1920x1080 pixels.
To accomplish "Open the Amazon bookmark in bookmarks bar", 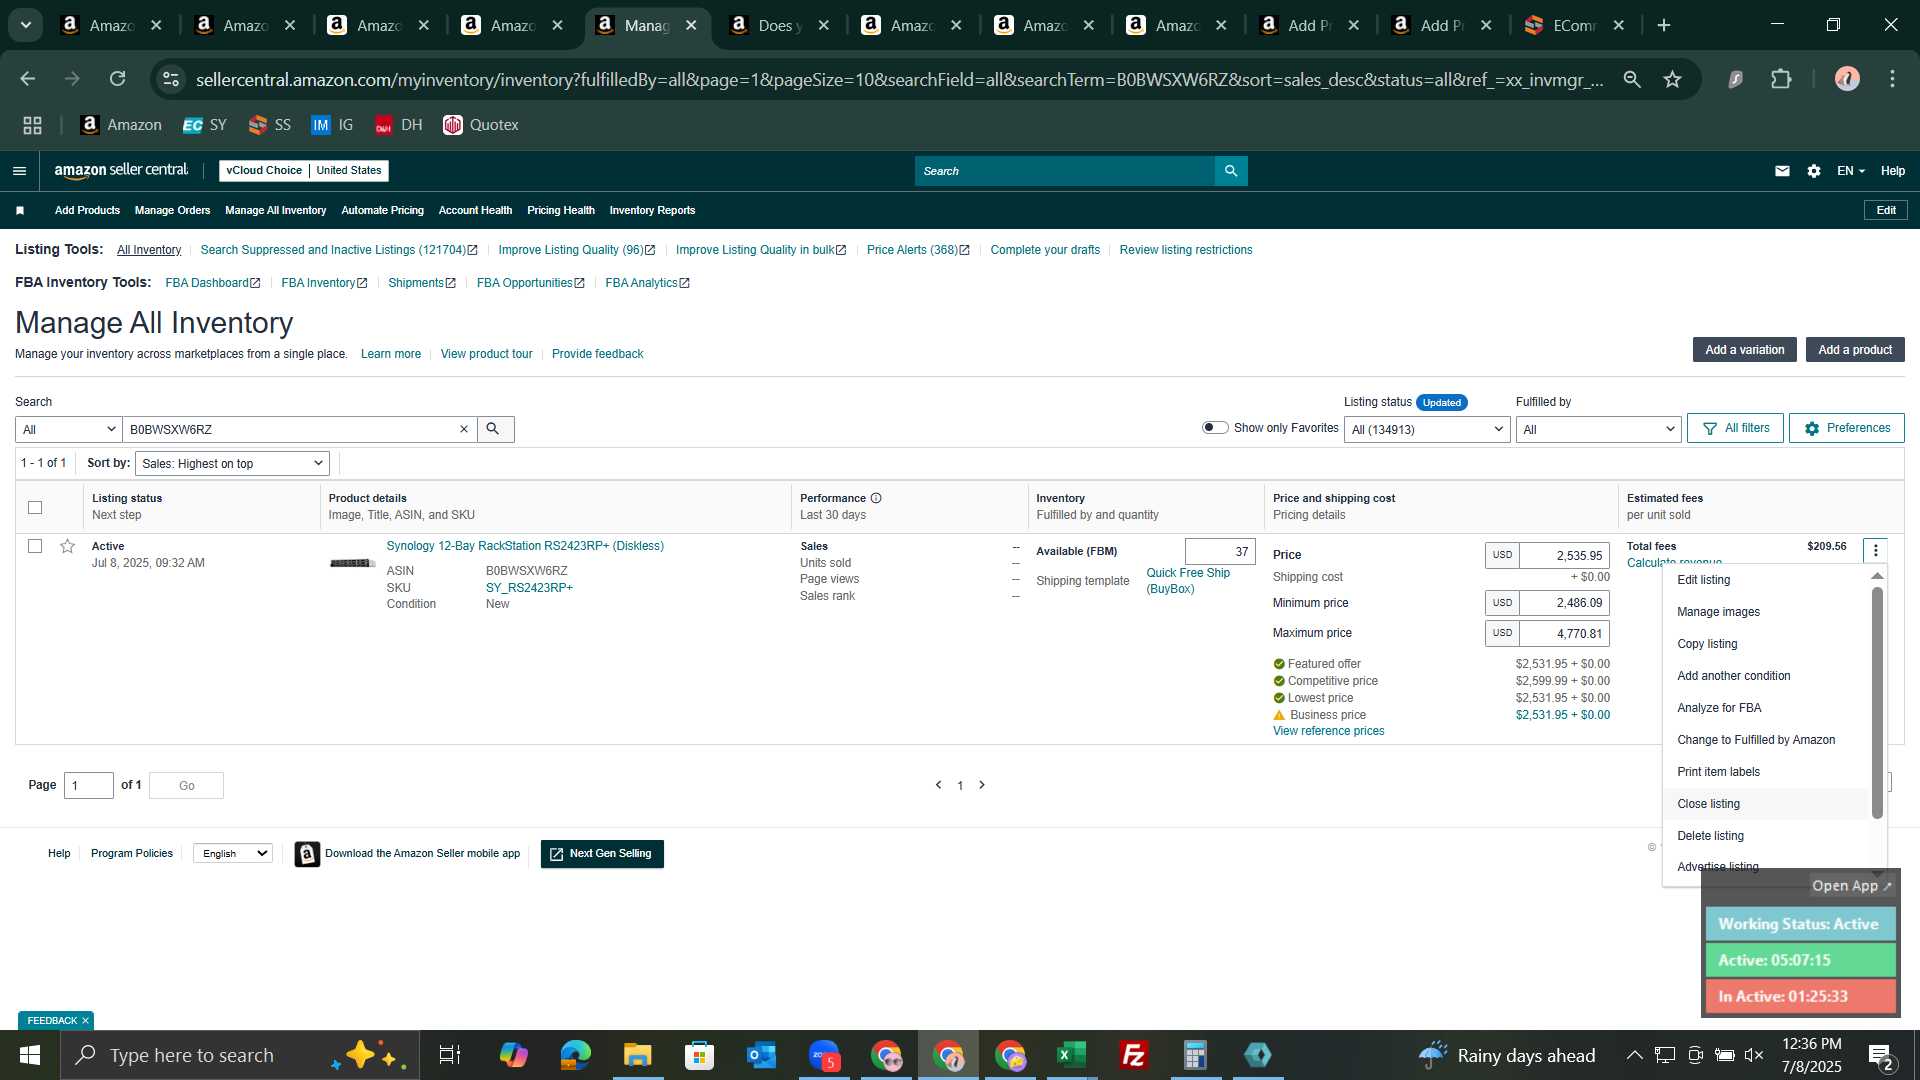I will point(121,125).
